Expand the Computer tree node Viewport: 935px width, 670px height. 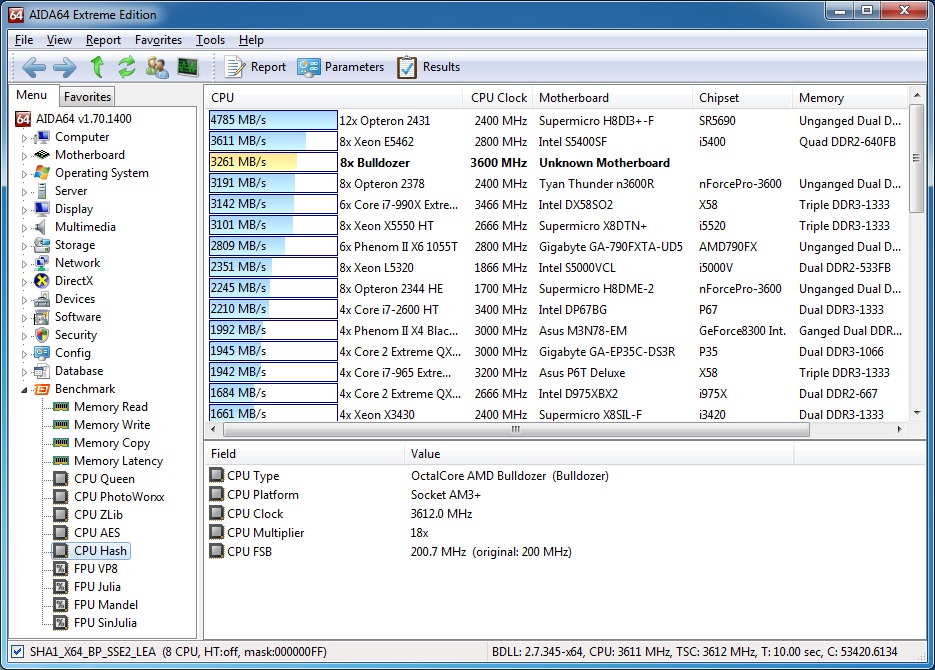(24, 138)
